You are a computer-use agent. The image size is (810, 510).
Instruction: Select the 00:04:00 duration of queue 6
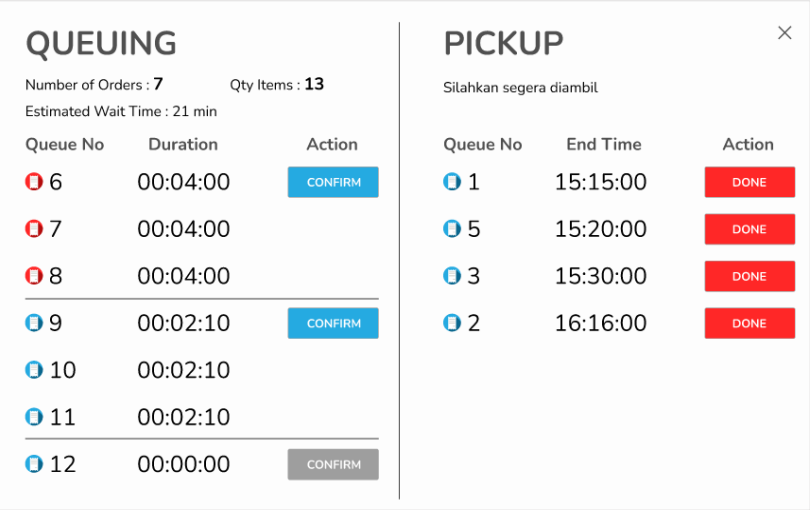pyautogui.click(x=183, y=182)
